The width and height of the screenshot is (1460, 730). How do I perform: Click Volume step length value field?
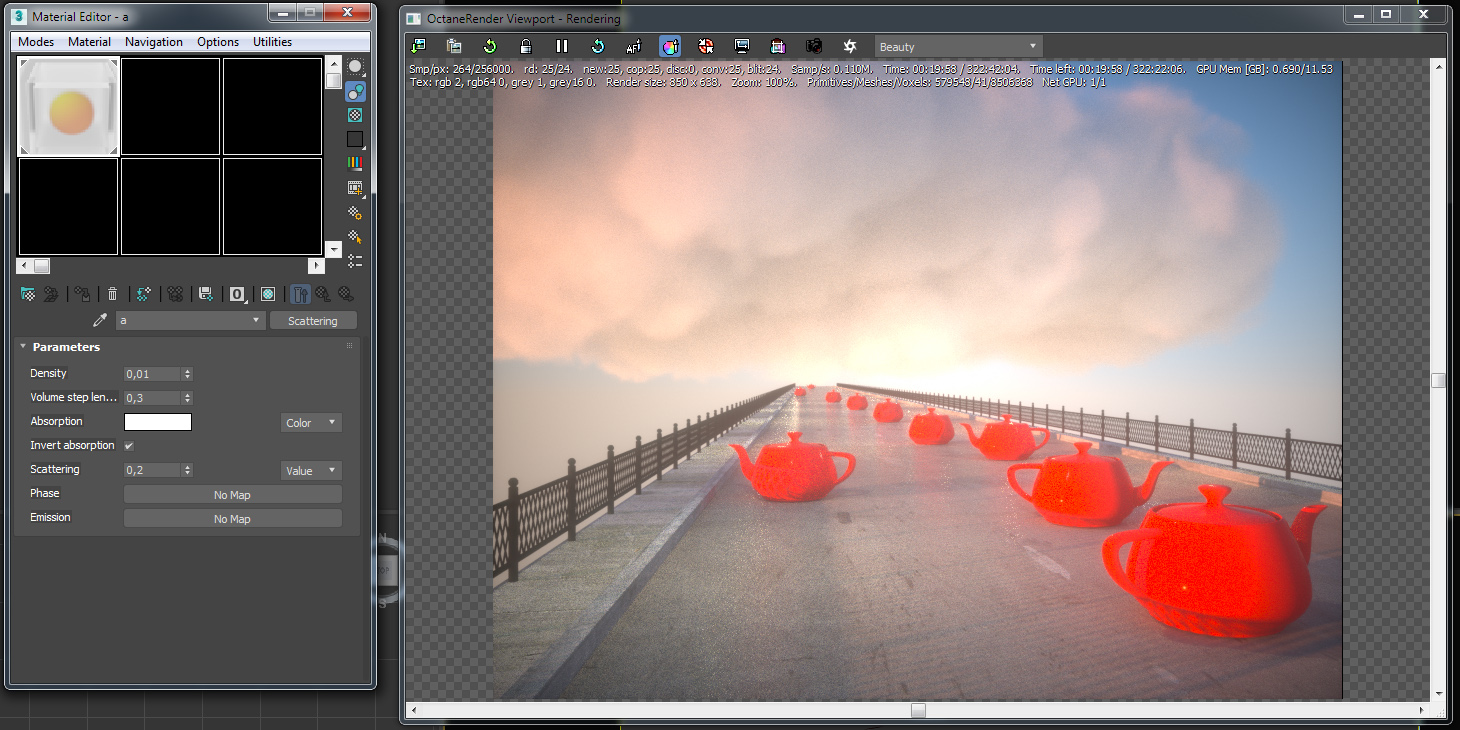[152, 398]
